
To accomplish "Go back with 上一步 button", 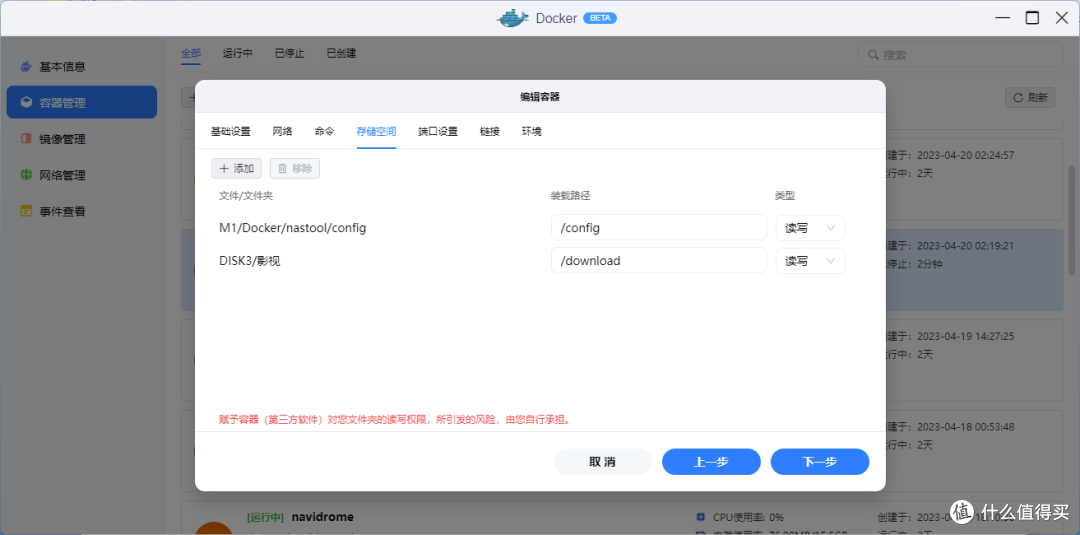I will (x=712, y=462).
